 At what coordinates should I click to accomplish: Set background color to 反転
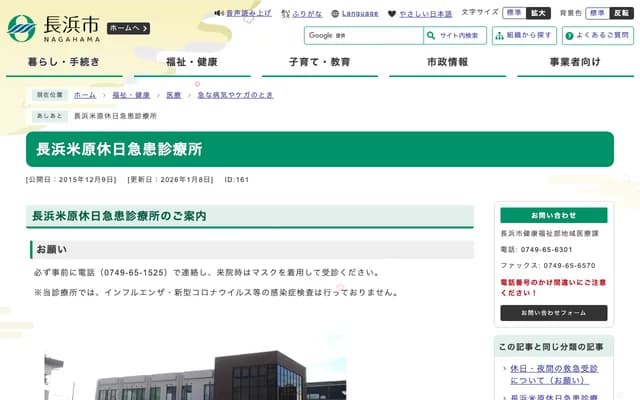coord(622,13)
